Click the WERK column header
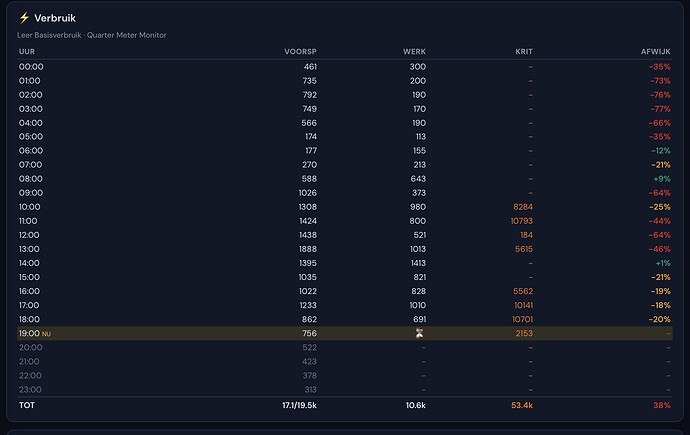The width and height of the screenshot is (690, 435). point(415,51)
